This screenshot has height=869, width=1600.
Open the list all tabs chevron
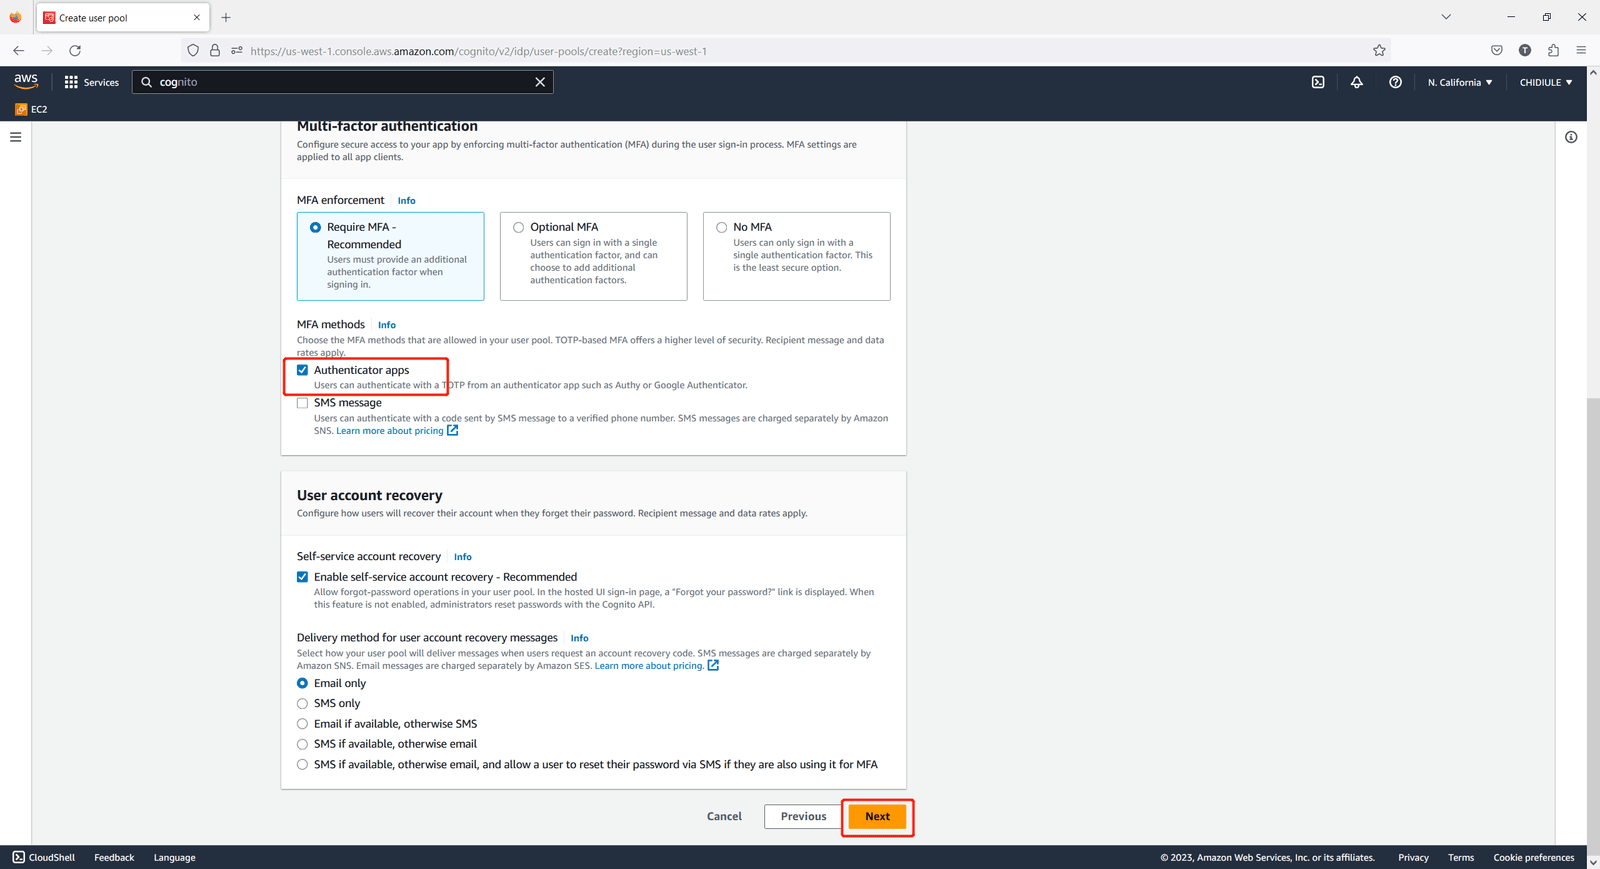(x=1446, y=17)
